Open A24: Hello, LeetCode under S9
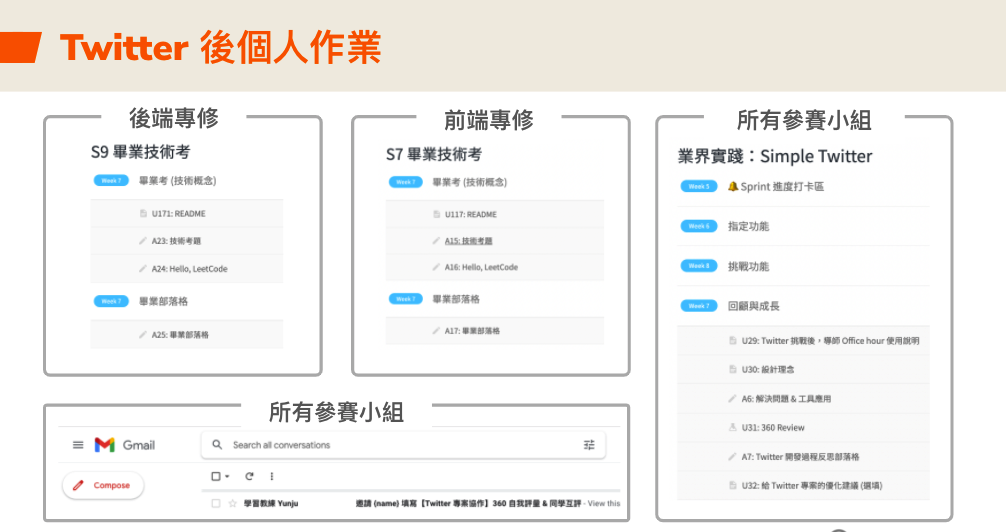The height and width of the screenshot is (532, 1006). [x=189, y=269]
